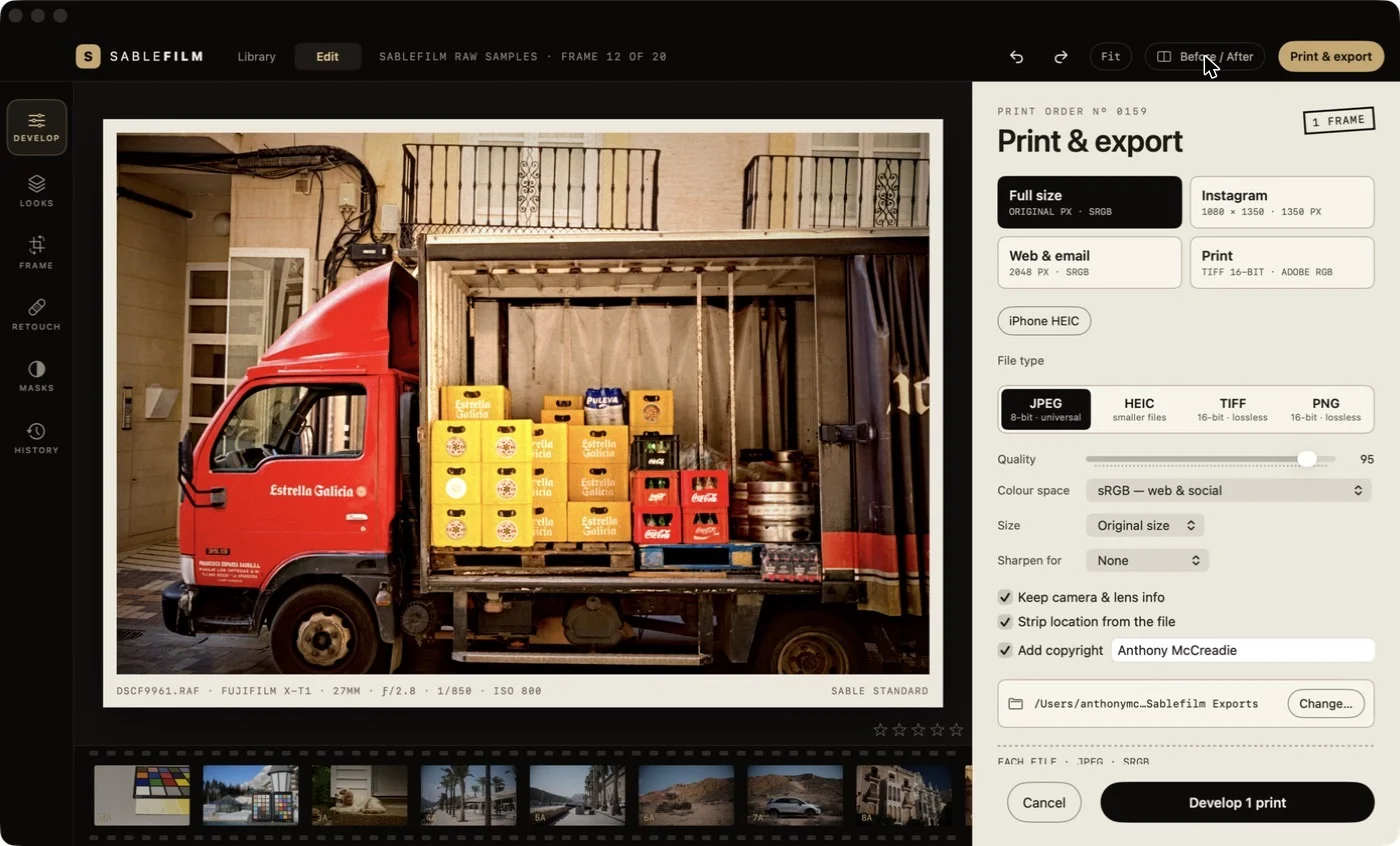The height and width of the screenshot is (846, 1400).
Task: Toggle Strip location from the file
Action: (x=1005, y=622)
